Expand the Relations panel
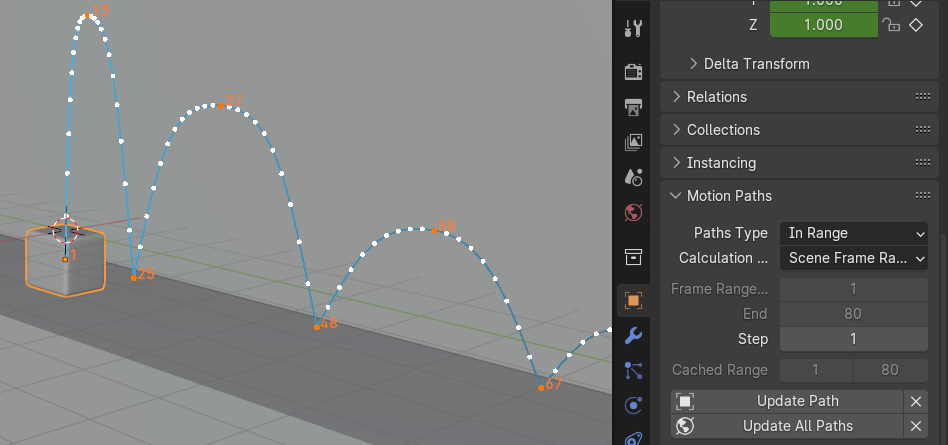The image size is (948, 445). pyautogui.click(x=716, y=97)
